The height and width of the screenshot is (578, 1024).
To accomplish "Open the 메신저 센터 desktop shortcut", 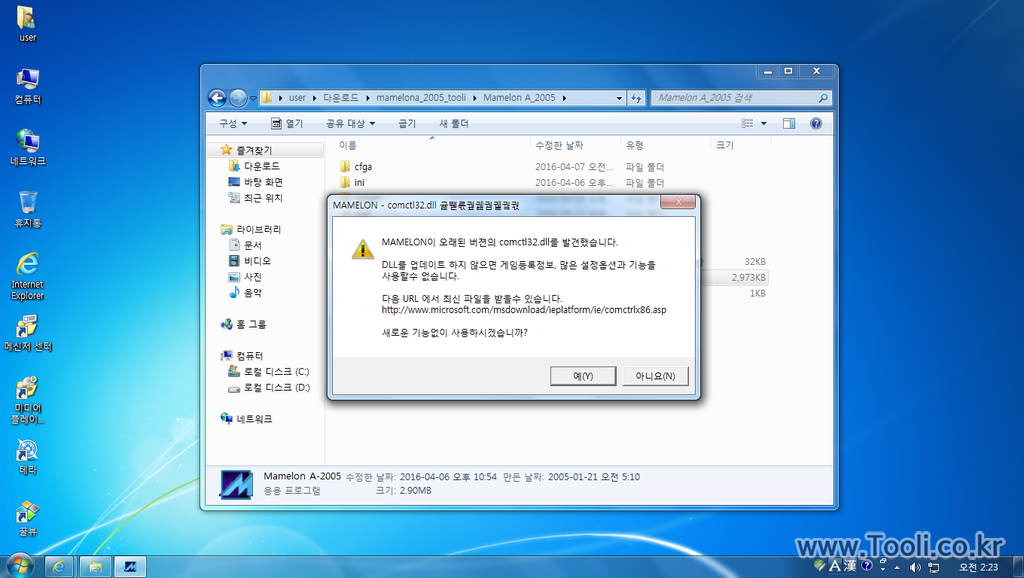I will click(27, 333).
